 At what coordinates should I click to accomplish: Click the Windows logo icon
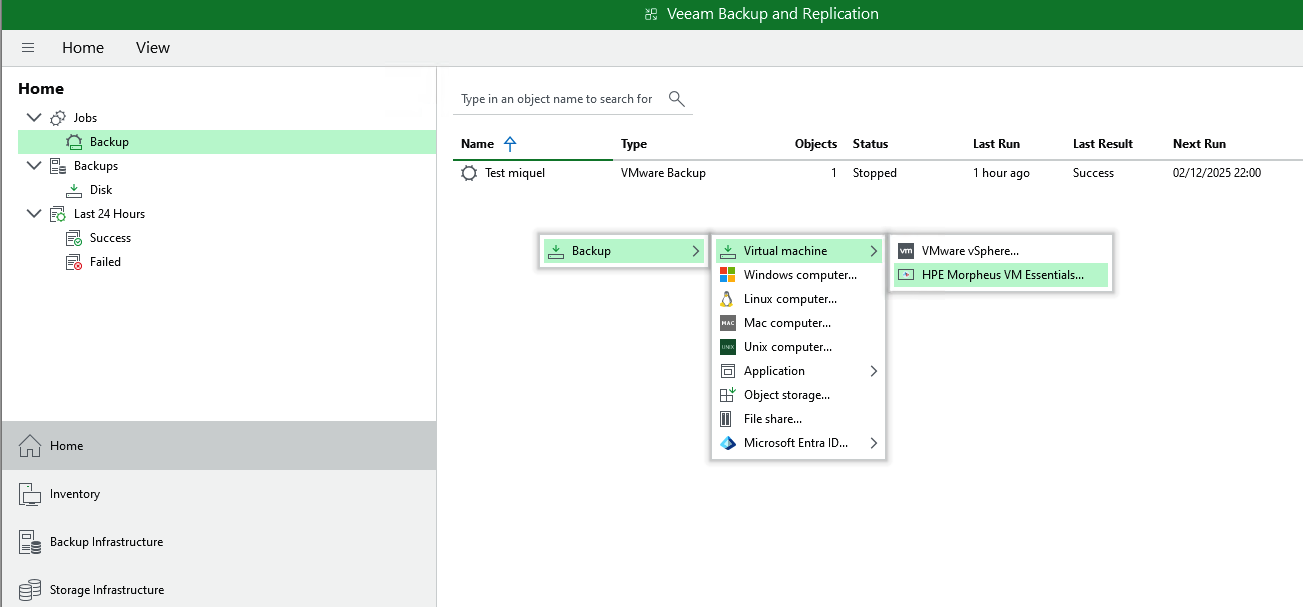(727, 275)
